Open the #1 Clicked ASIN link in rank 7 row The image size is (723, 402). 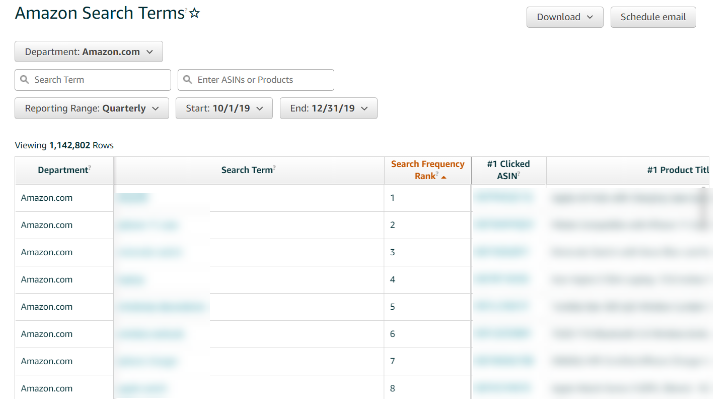coord(504,361)
